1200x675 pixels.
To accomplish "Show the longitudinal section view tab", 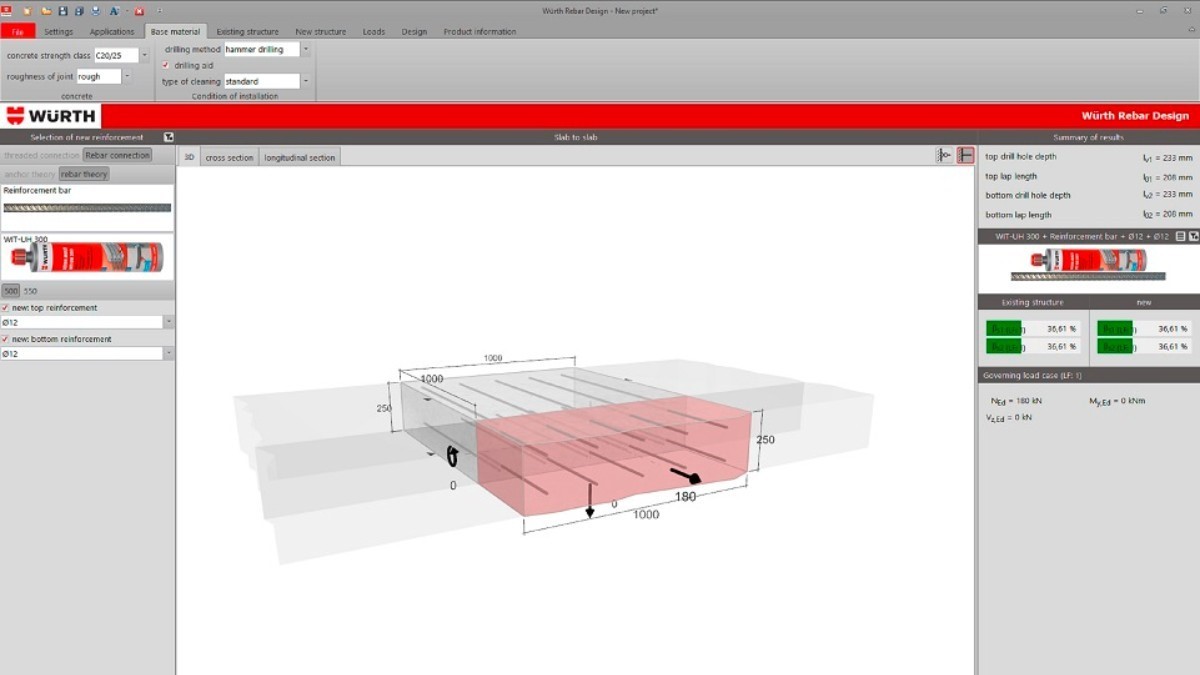I will (x=299, y=157).
